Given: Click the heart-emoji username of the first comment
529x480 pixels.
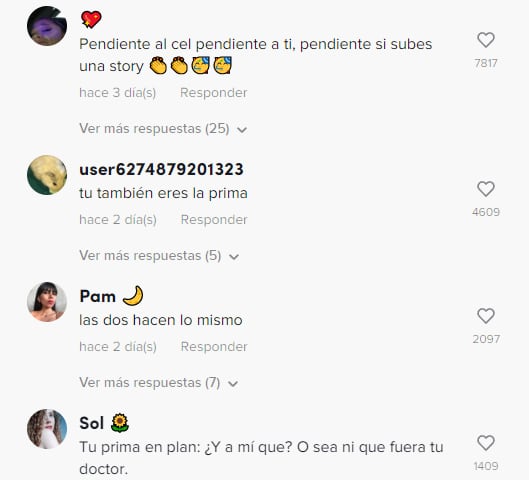Looking at the screenshot, I should [x=91, y=19].
